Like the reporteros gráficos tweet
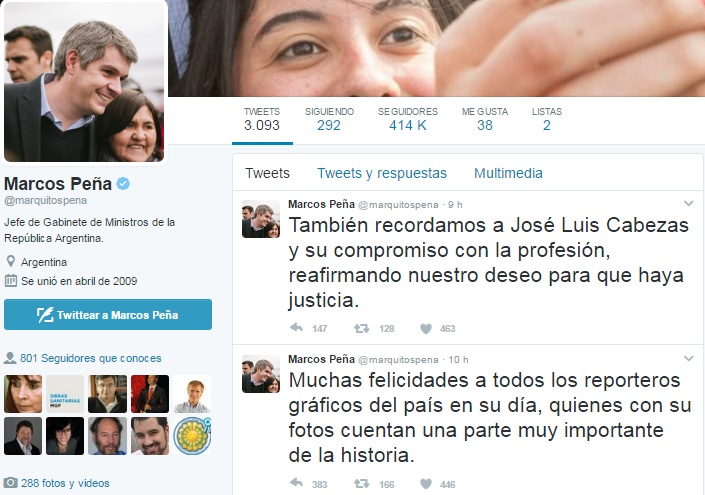705x495 pixels. pos(426,484)
